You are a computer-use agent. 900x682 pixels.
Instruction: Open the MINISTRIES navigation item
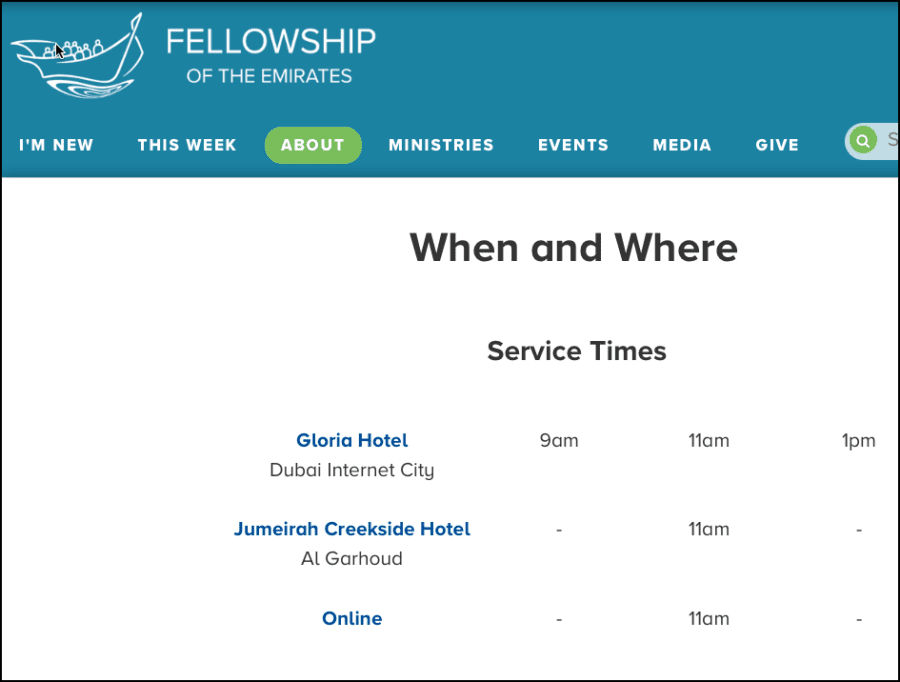click(441, 145)
